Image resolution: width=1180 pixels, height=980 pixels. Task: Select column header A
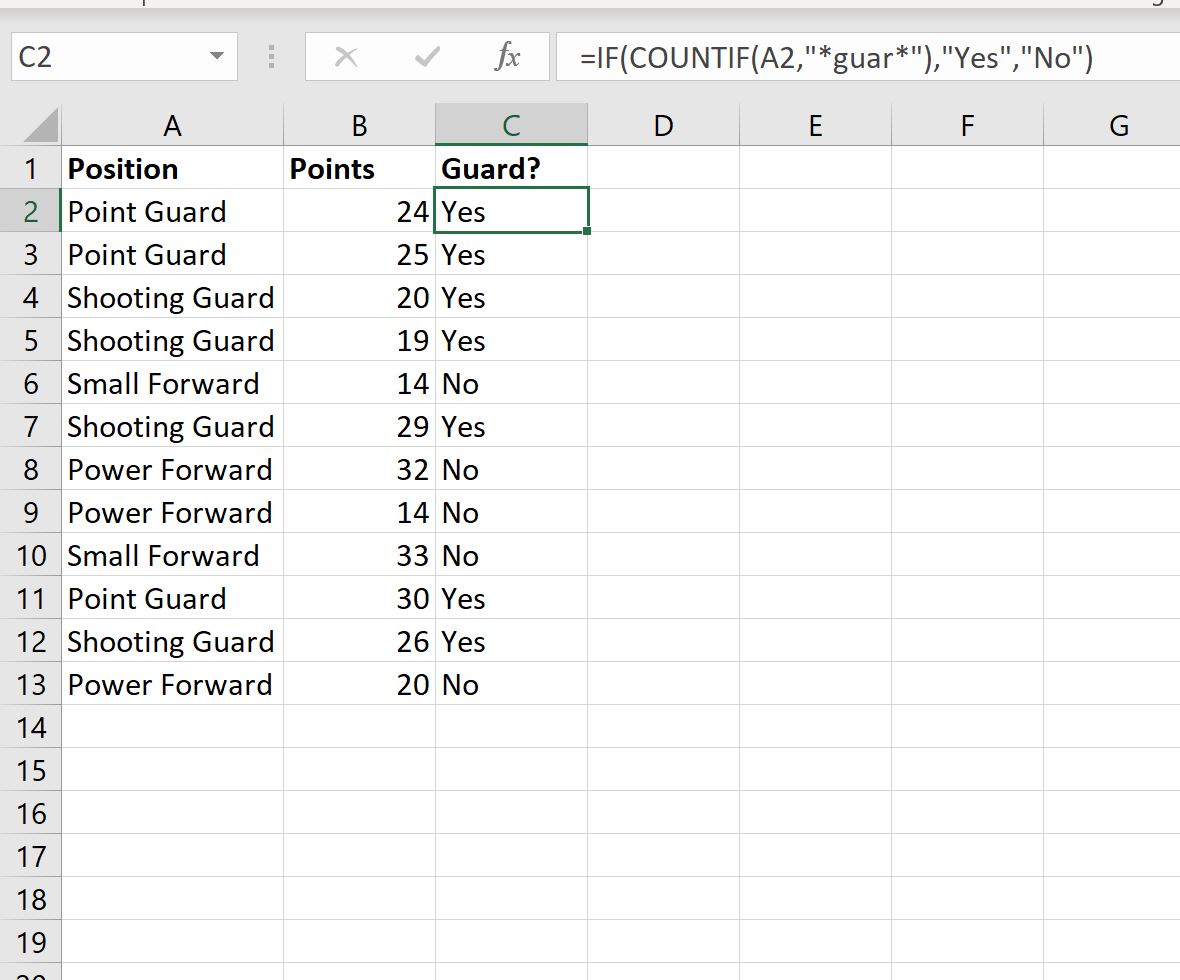tap(172, 124)
